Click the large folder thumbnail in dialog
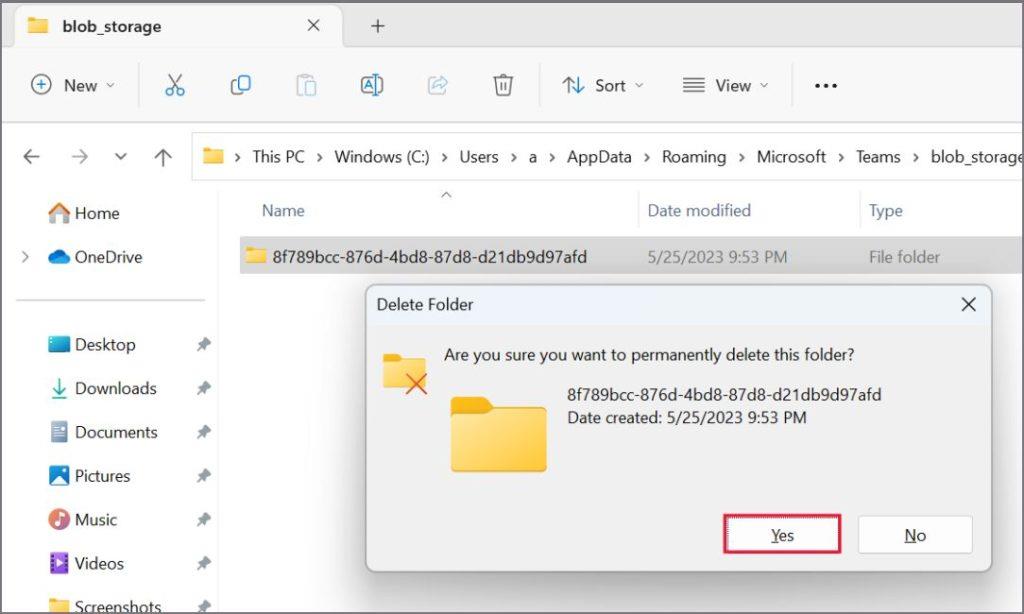This screenshot has width=1024, height=614. (x=498, y=434)
